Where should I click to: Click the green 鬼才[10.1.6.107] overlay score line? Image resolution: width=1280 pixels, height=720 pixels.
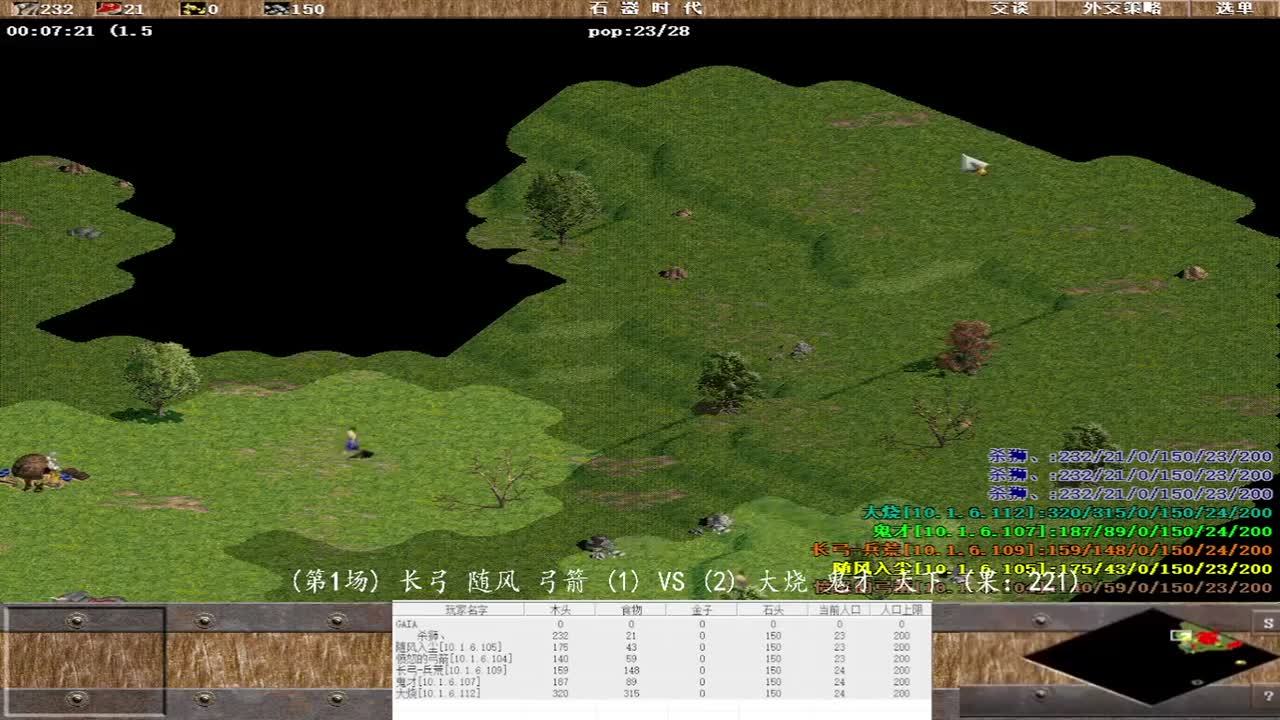pos(1072,532)
